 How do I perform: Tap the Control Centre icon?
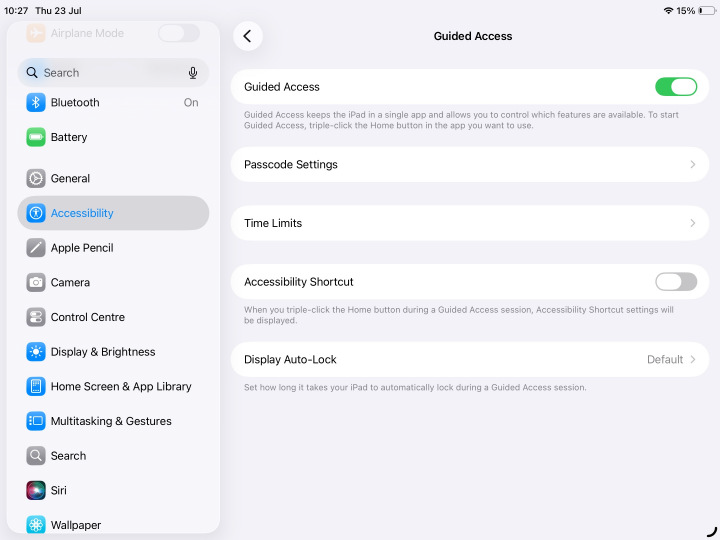(36, 317)
